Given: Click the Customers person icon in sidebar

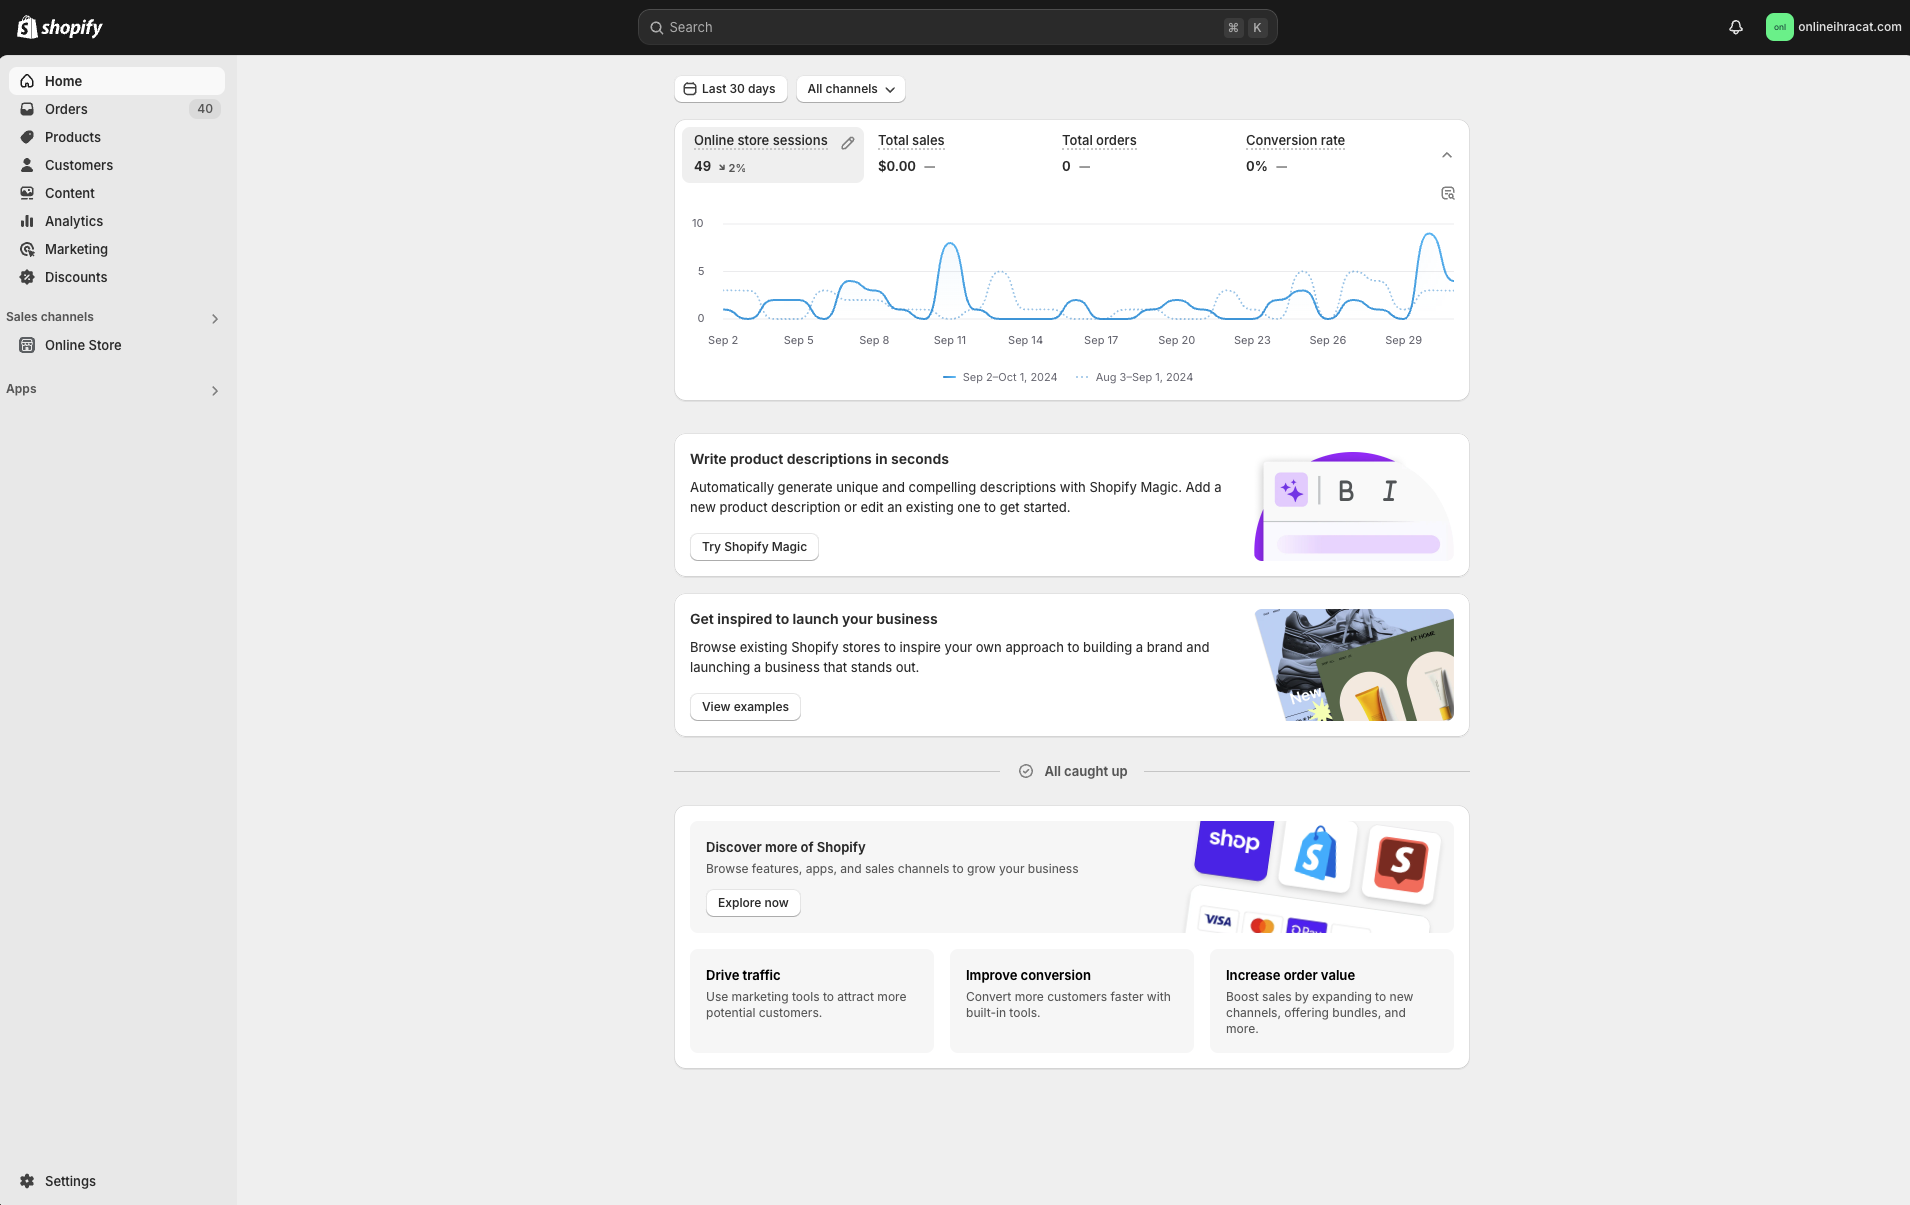Looking at the screenshot, I should click(x=27, y=165).
